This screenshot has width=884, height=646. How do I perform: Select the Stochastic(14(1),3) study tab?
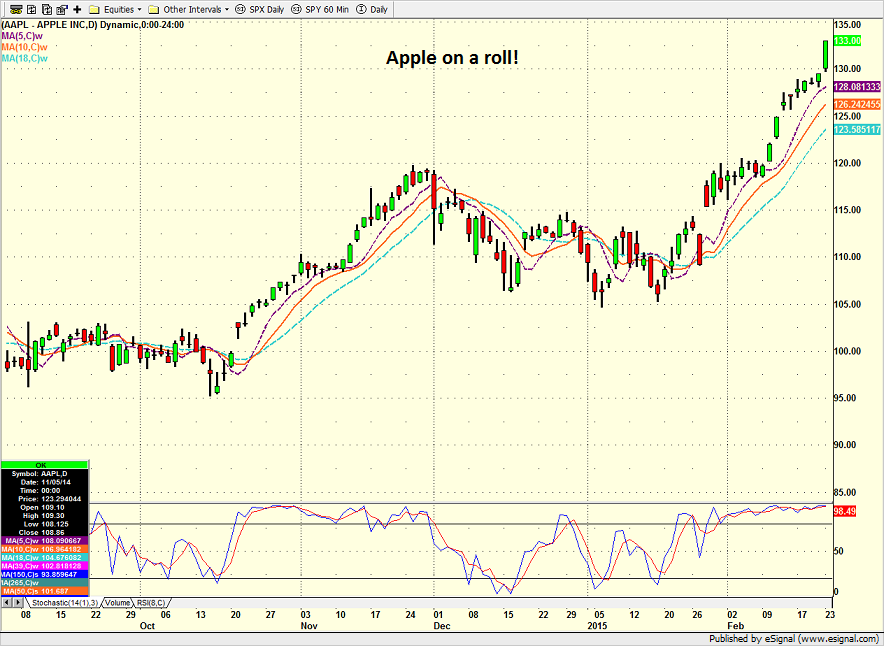[x=65, y=603]
